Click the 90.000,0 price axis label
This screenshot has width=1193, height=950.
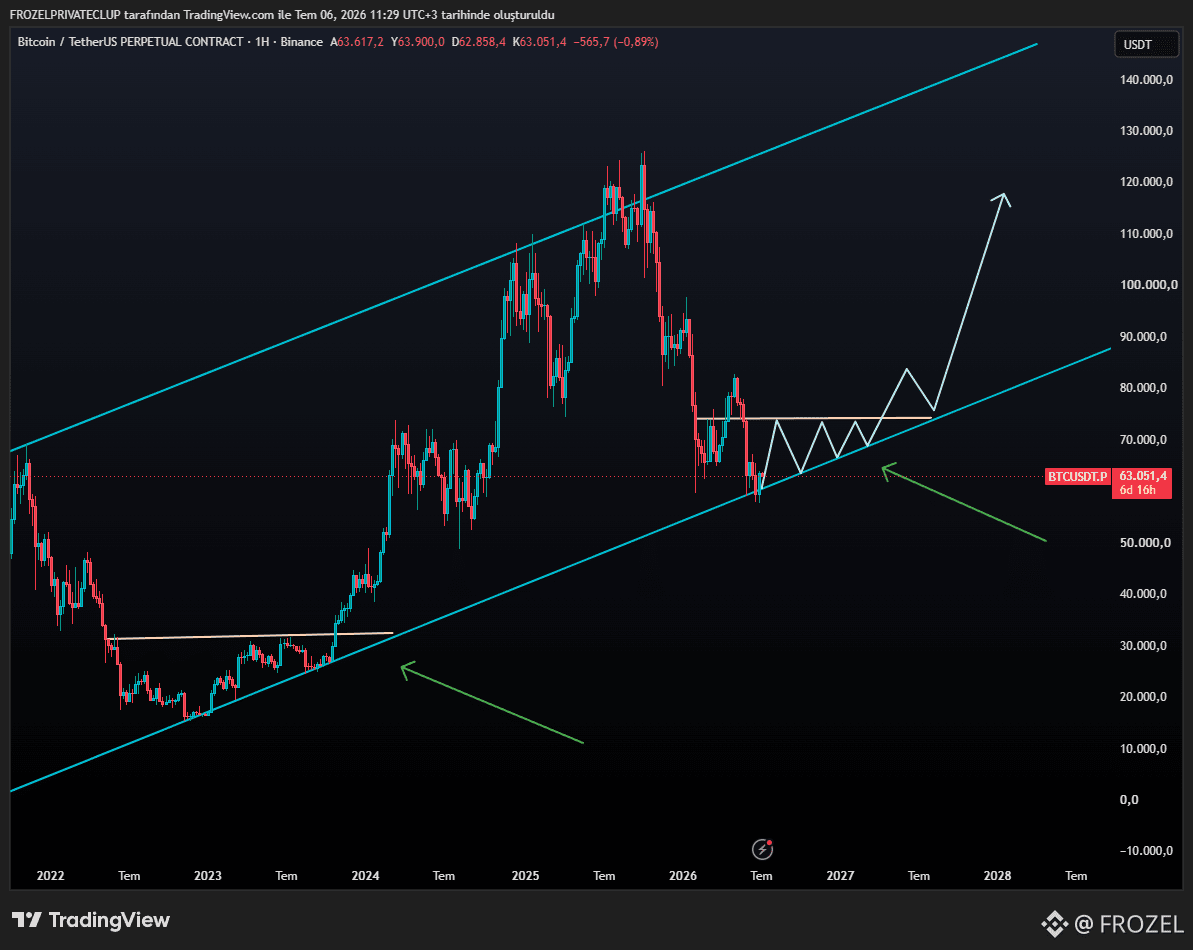click(1144, 336)
